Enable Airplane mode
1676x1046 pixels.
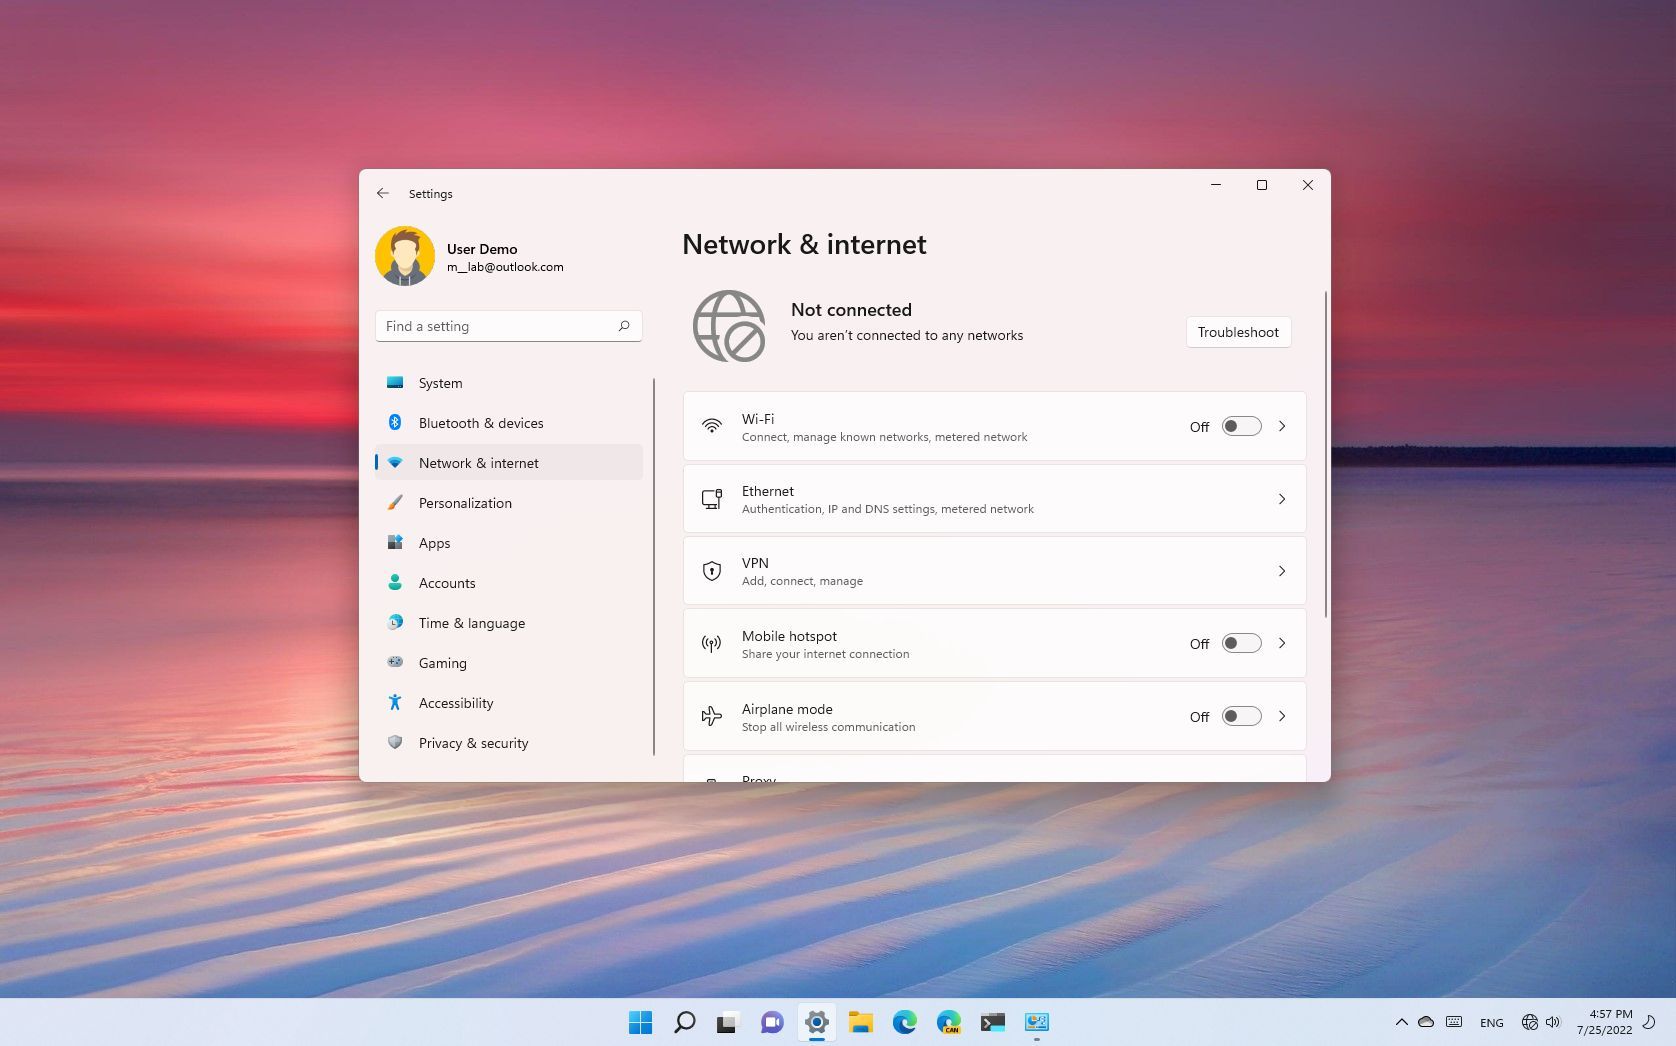pyautogui.click(x=1240, y=716)
